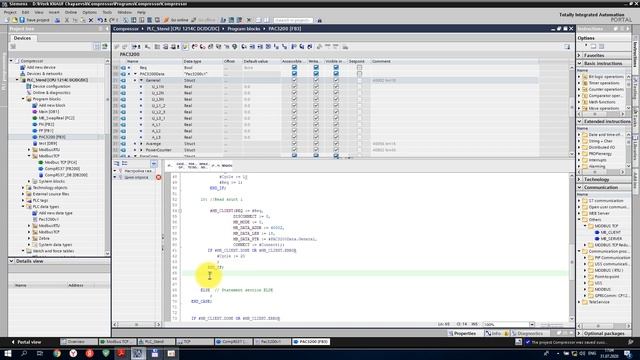The height and width of the screenshot is (360, 640).
Task: Click in the Search in project field
Action: pyautogui.click(x=292, y=20)
